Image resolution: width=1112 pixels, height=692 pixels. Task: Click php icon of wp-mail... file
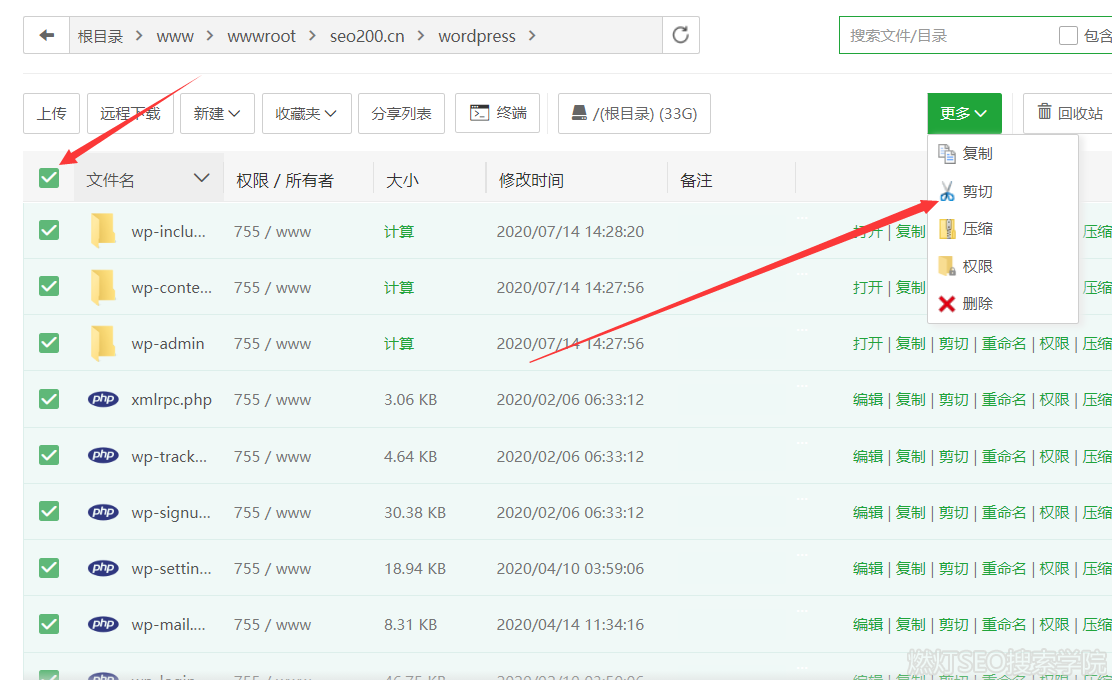(104, 623)
